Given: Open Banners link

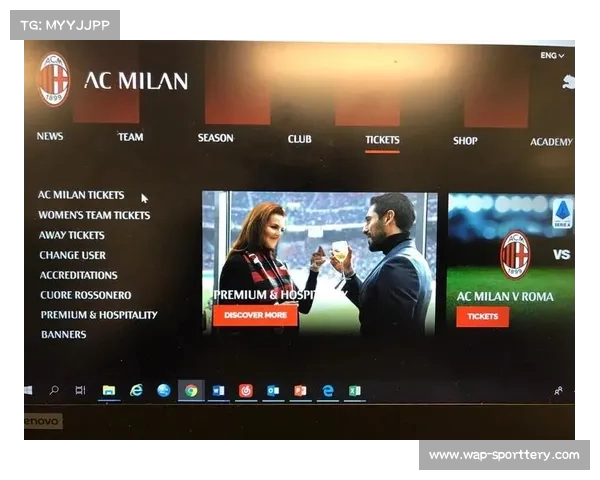Looking at the screenshot, I should tap(64, 335).
